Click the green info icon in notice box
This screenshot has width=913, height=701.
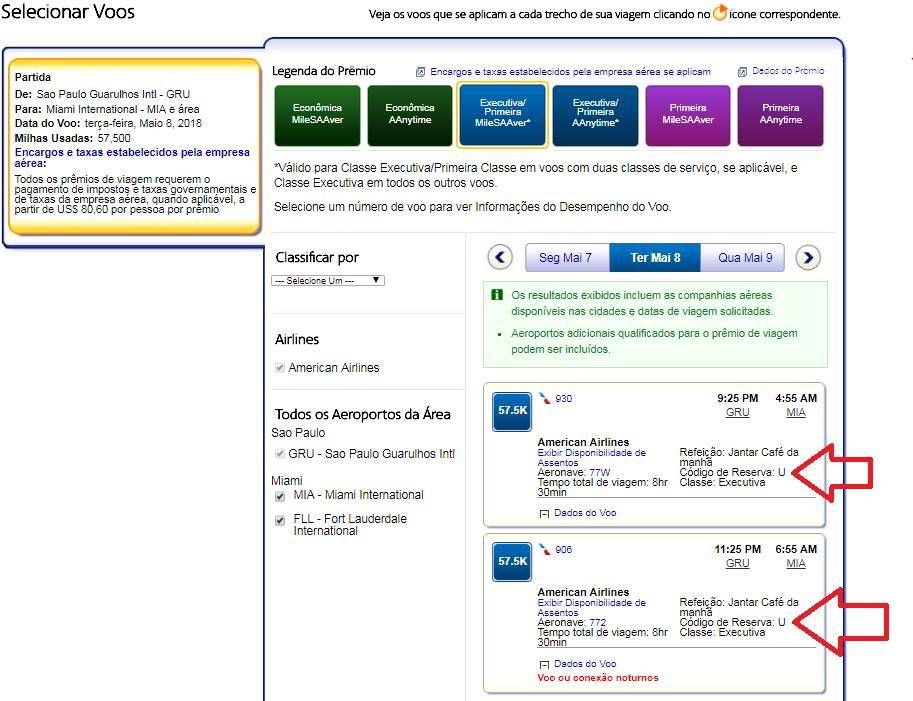click(497, 295)
